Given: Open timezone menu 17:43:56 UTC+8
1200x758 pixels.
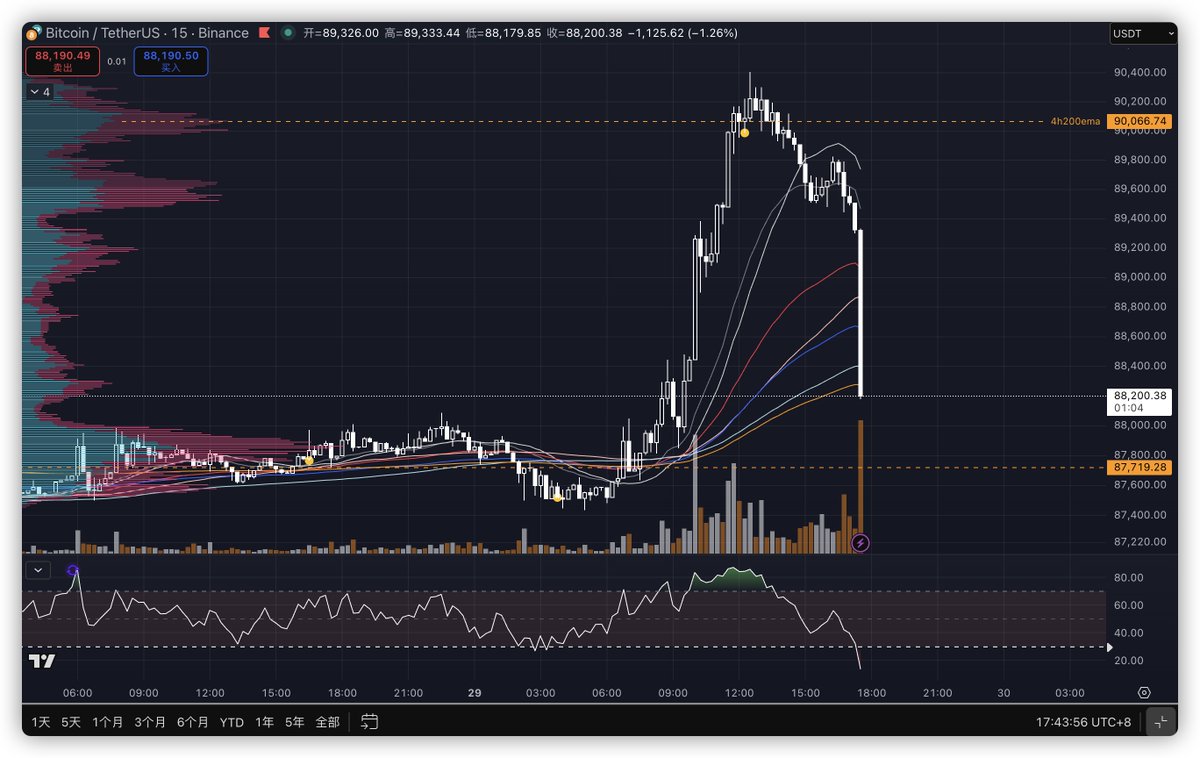Looking at the screenshot, I should [1085, 721].
